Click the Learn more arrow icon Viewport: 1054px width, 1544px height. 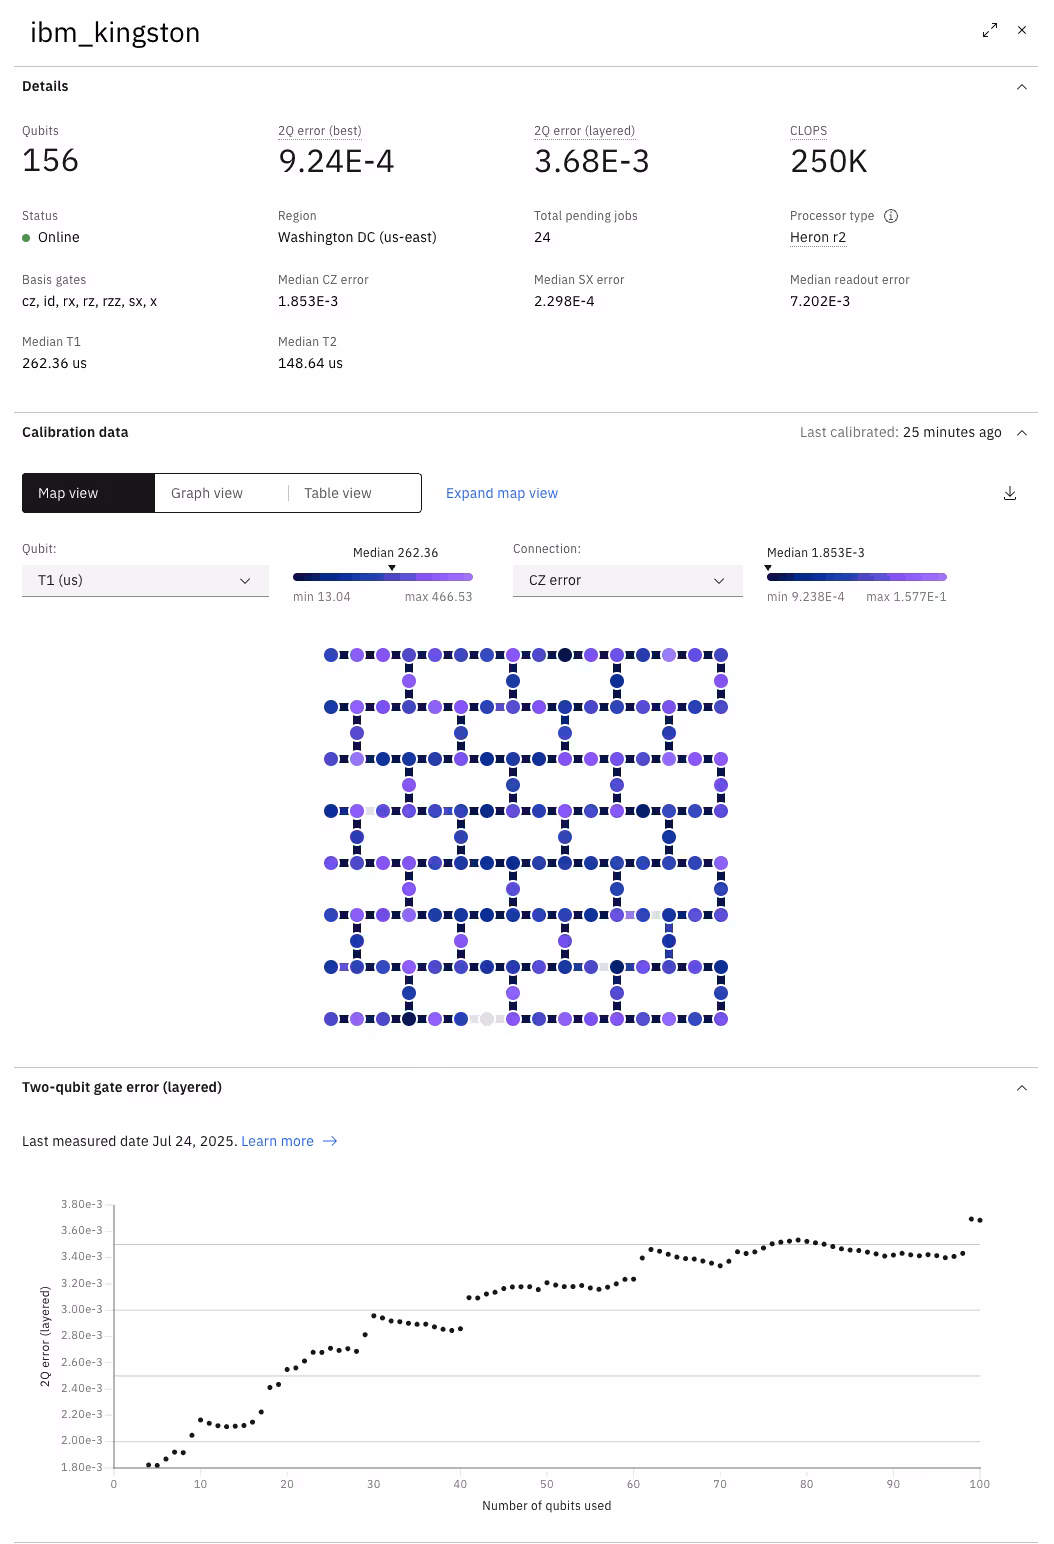coord(330,1141)
